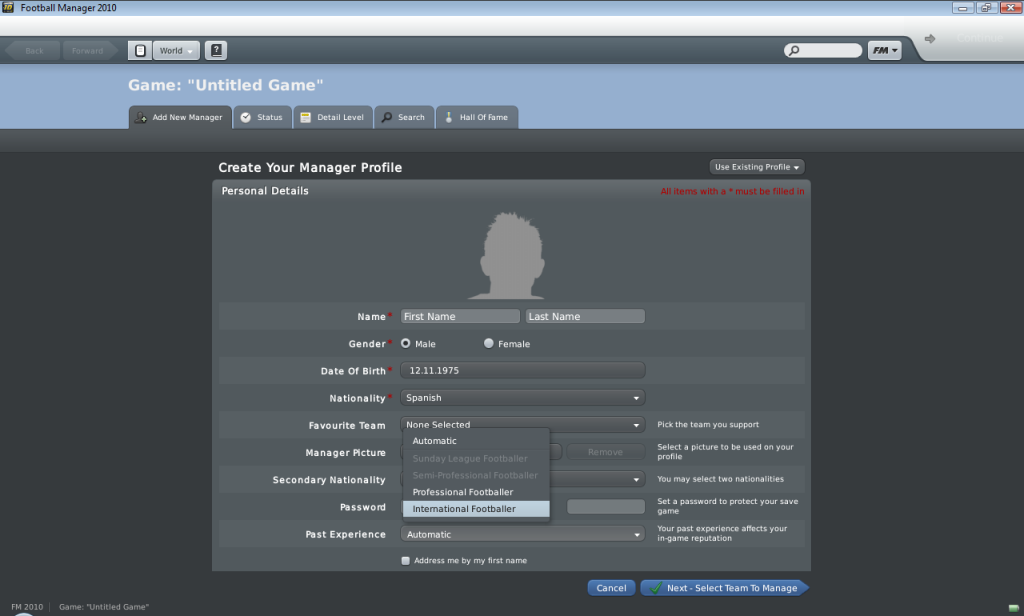Click the Hall Of Fame trophy icon
This screenshot has width=1024, height=616.
(449, 118)
